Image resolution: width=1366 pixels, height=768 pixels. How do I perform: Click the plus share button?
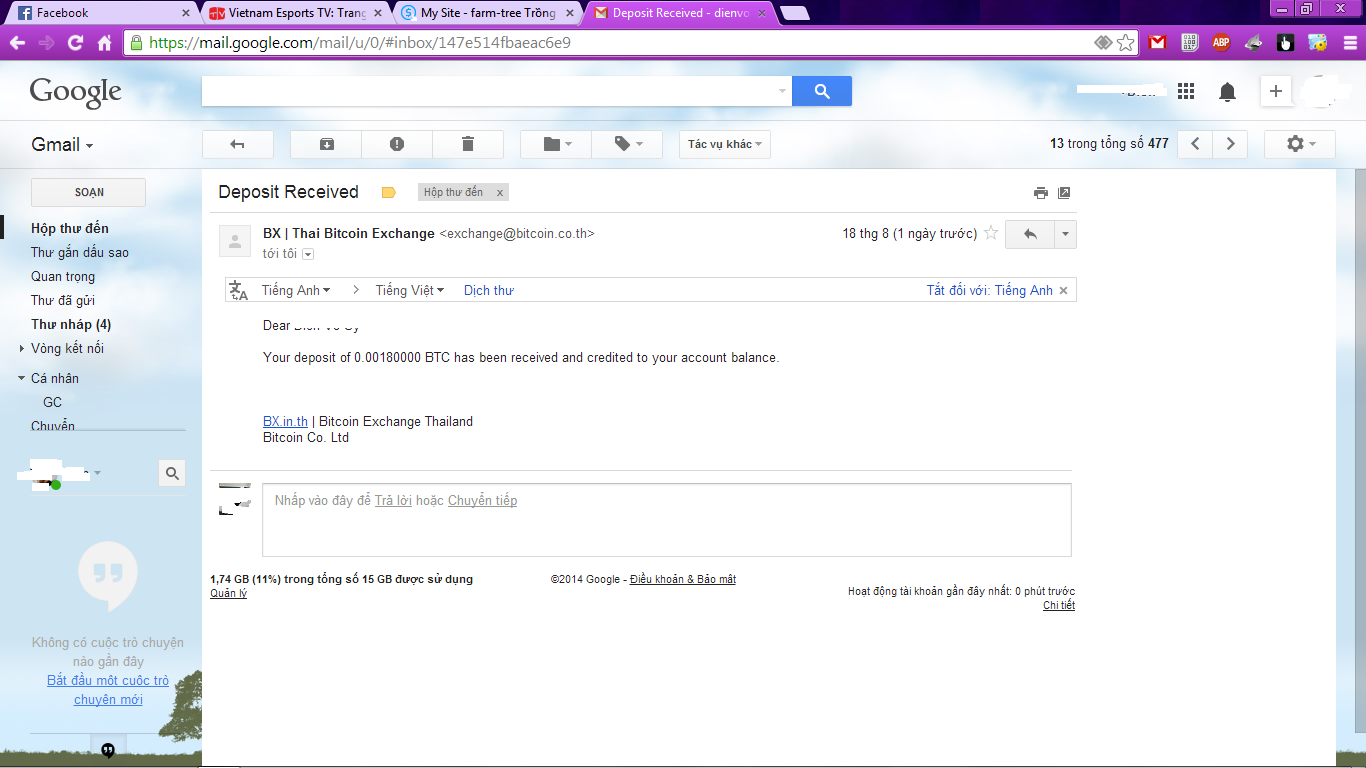coord(1275,91)
